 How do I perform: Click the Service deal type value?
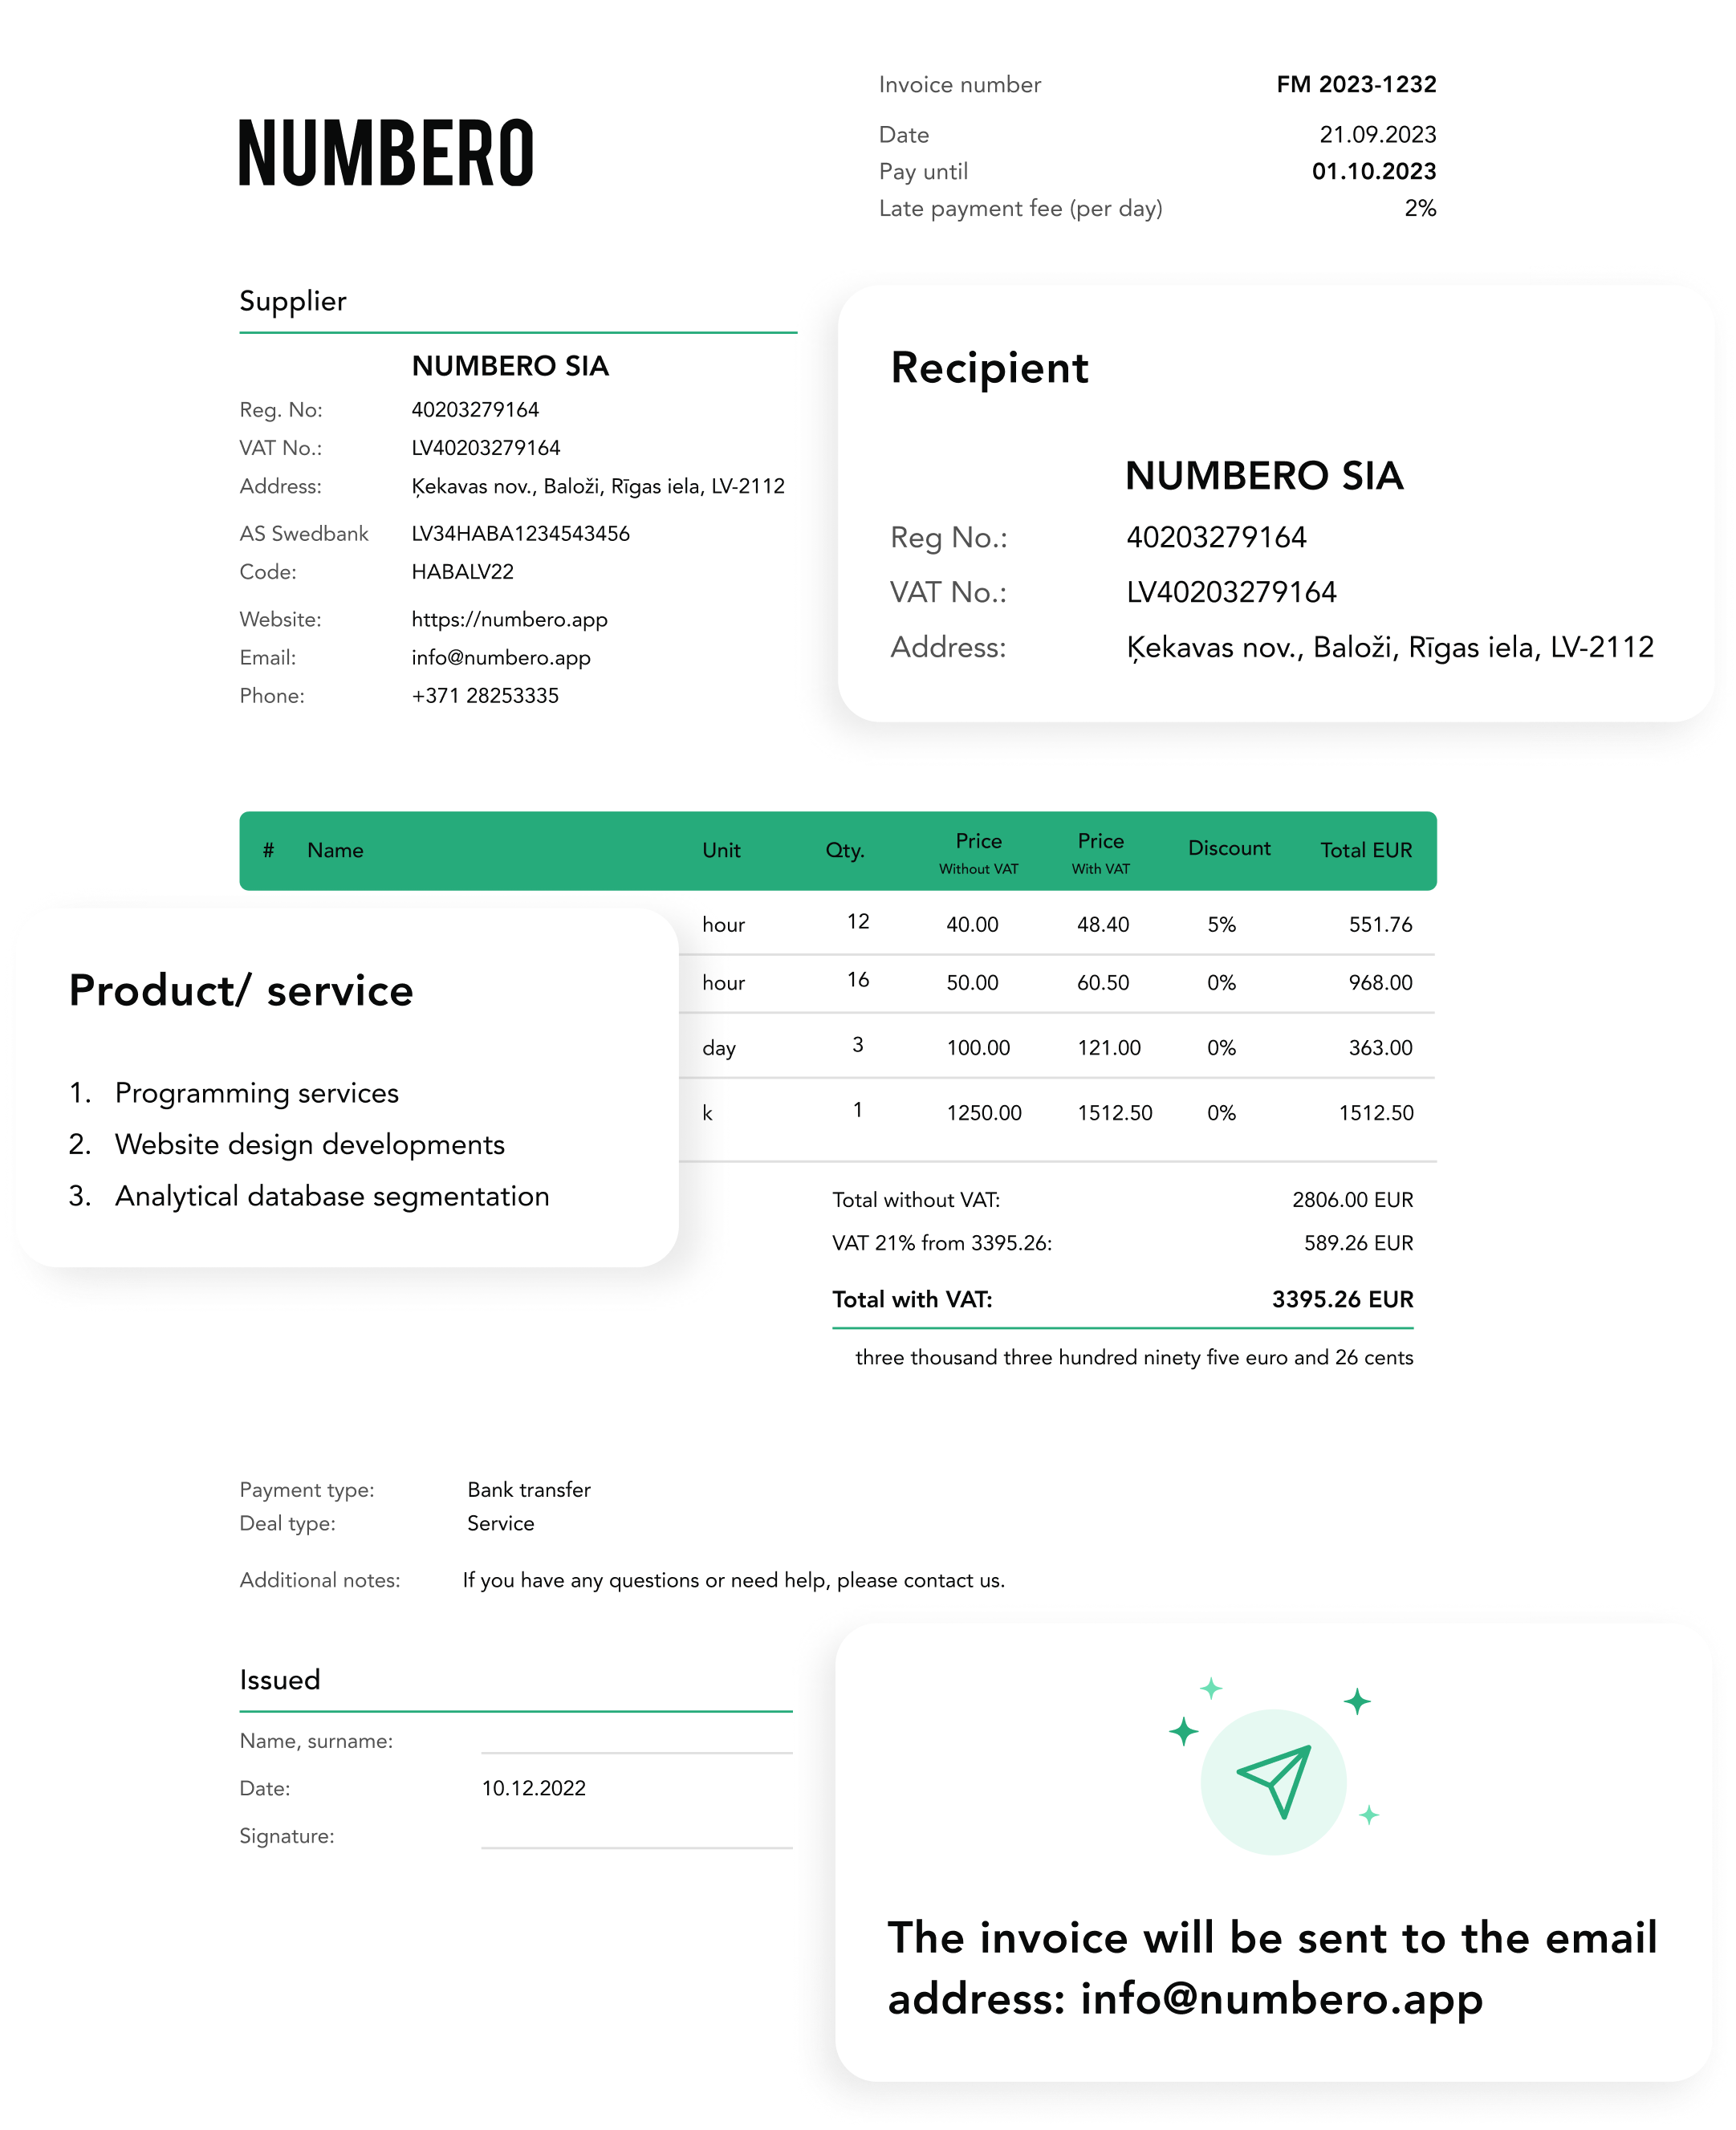point(500,1523)
